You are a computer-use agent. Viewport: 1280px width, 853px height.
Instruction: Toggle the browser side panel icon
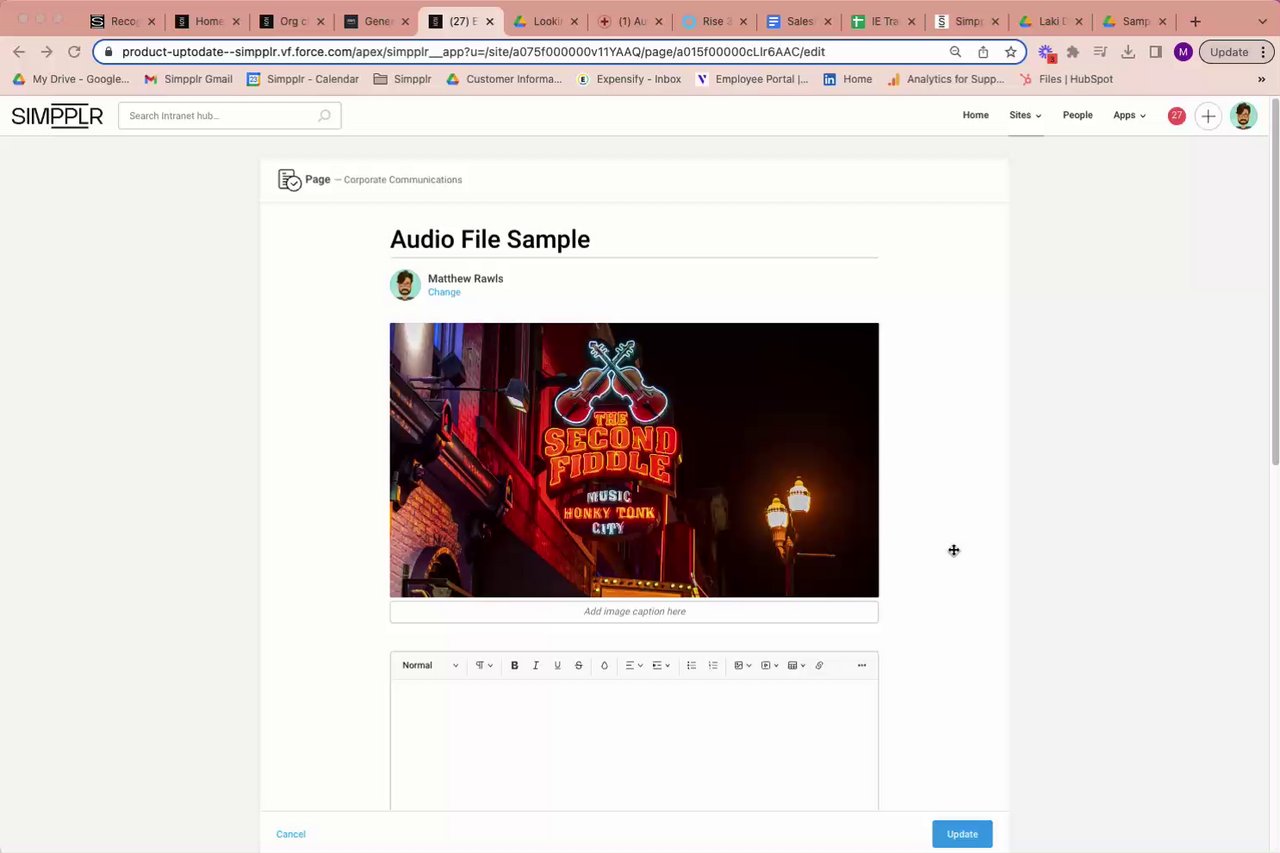(1155, 52)
